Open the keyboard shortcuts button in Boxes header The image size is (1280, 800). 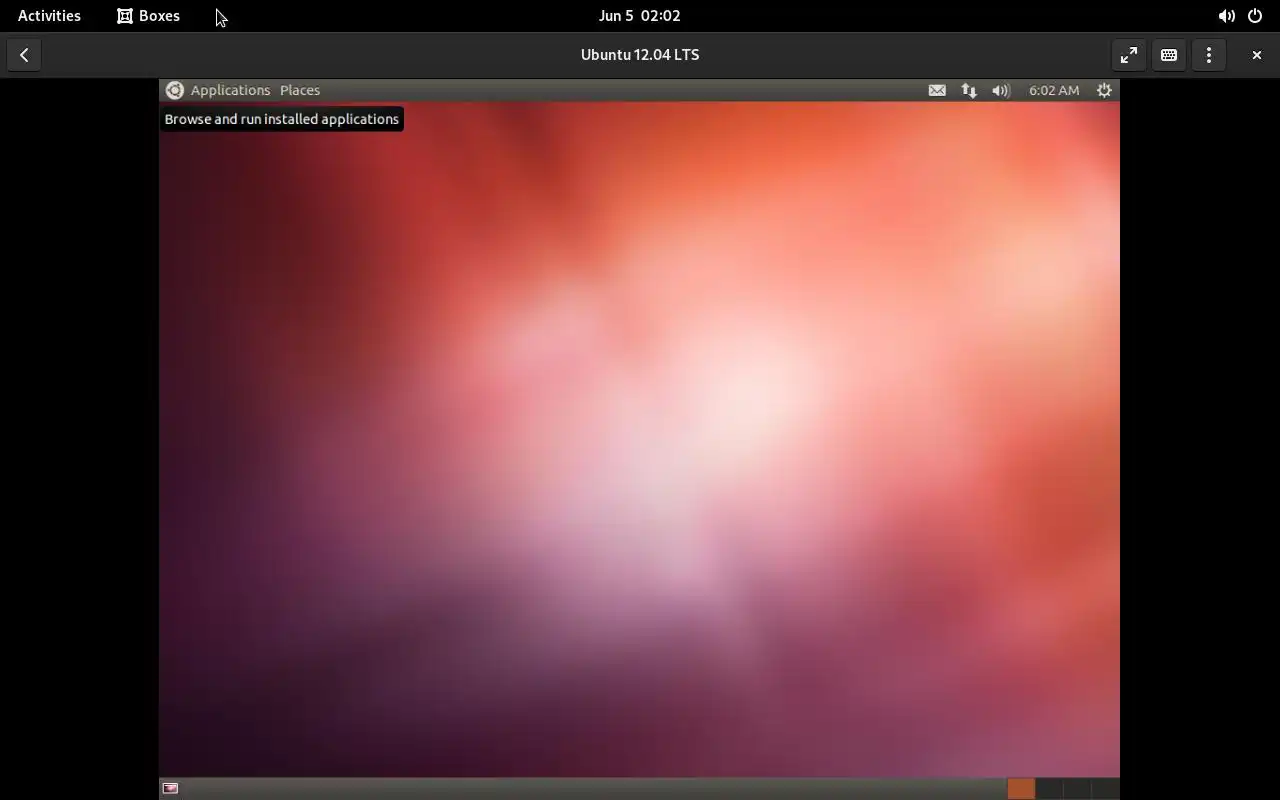pos(1169,55)
